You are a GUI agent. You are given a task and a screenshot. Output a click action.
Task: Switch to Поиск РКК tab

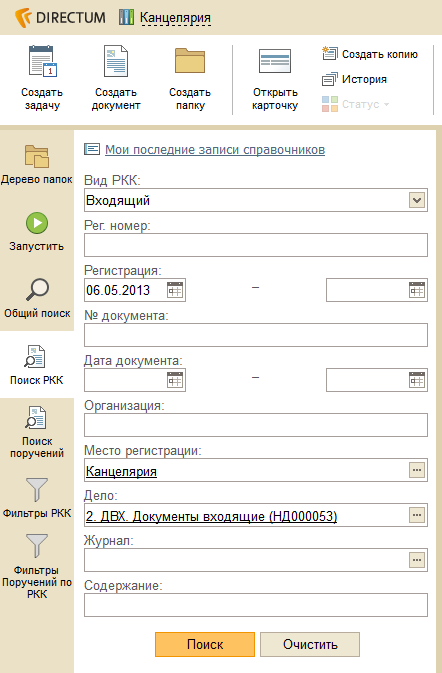pos(36,365)
